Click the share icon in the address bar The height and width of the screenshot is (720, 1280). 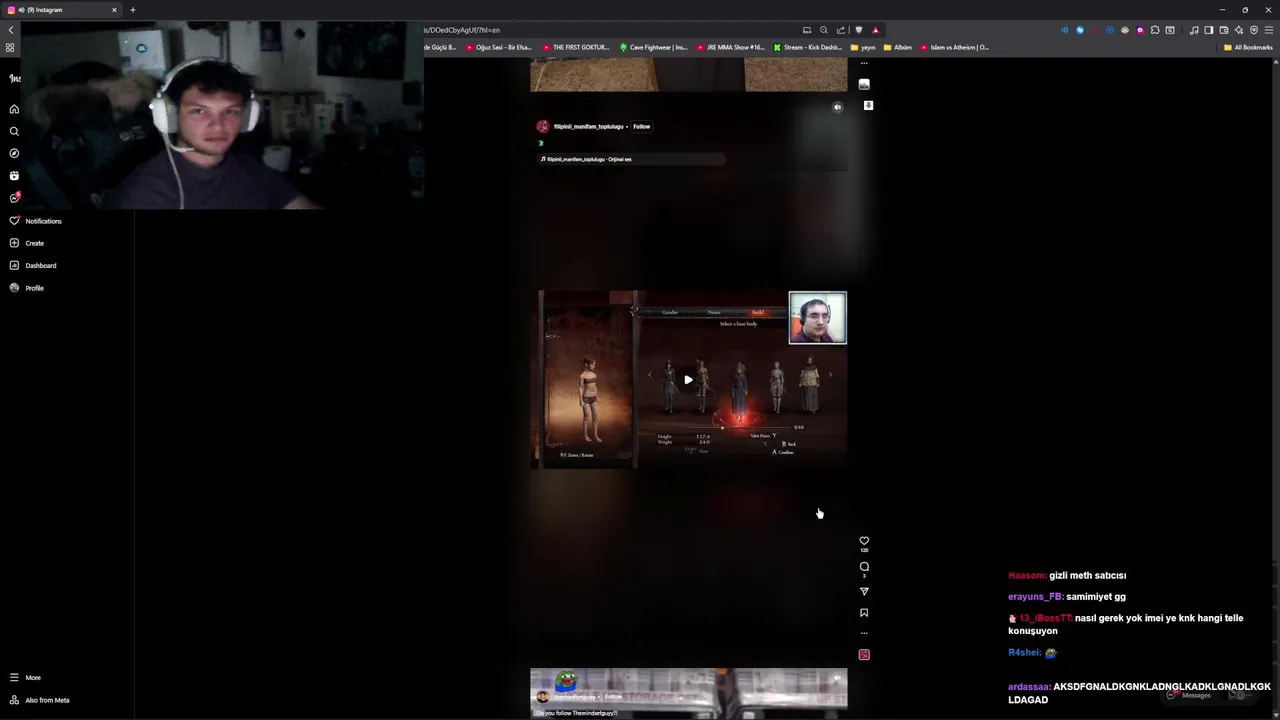841,30
